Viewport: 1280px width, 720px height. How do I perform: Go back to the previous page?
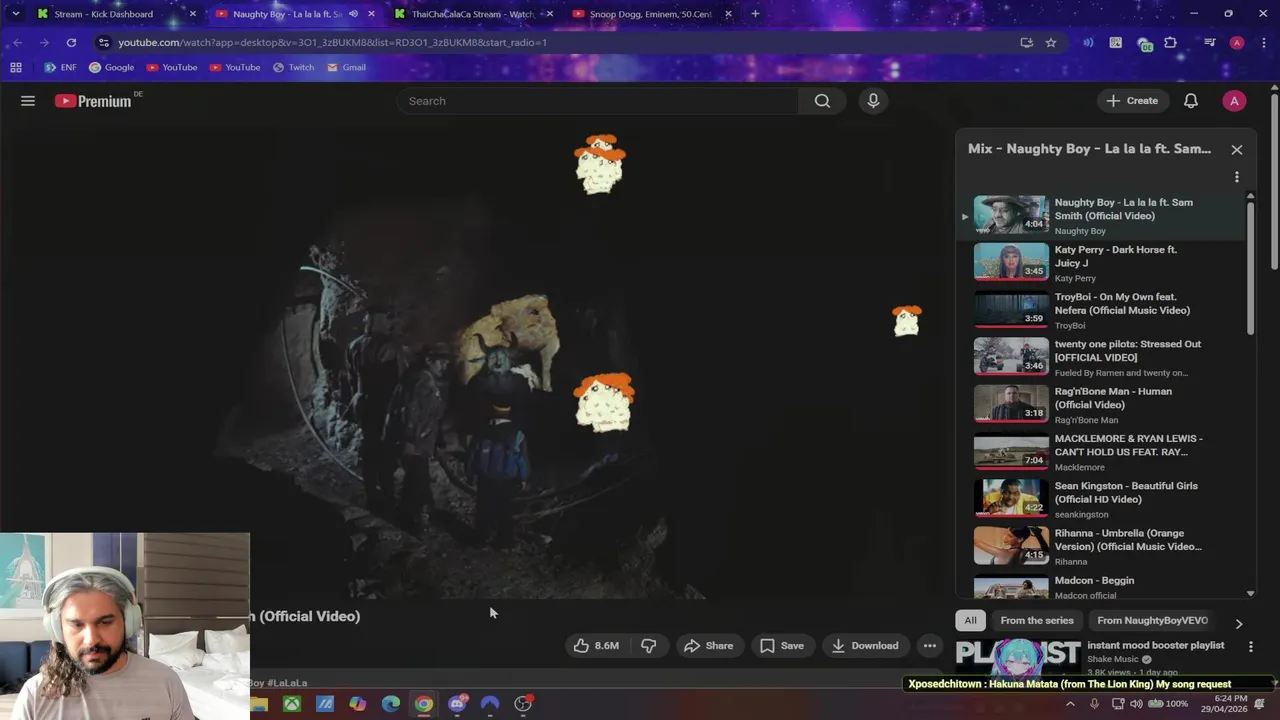[x=17, y=43]
